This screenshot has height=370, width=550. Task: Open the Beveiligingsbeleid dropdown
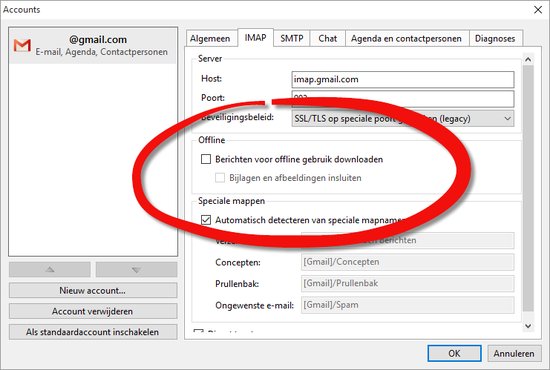(403, 119)
